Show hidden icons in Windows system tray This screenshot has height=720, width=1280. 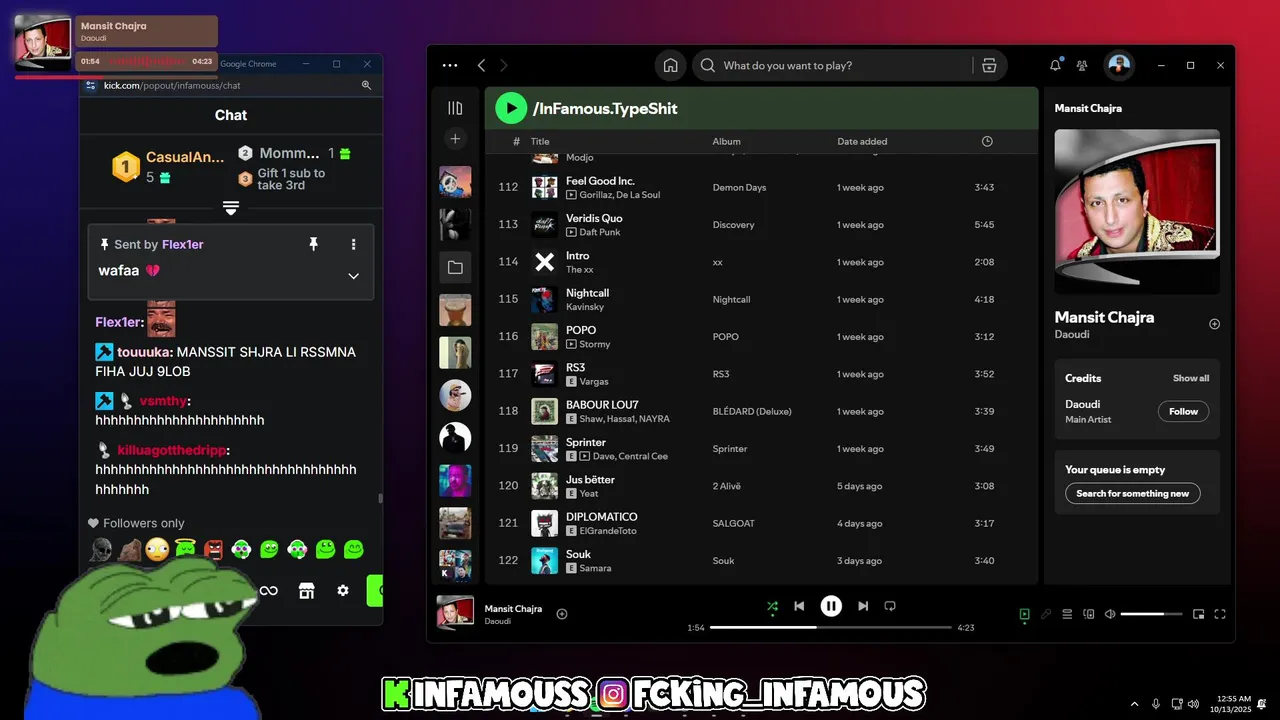(x=1134, y=704)
